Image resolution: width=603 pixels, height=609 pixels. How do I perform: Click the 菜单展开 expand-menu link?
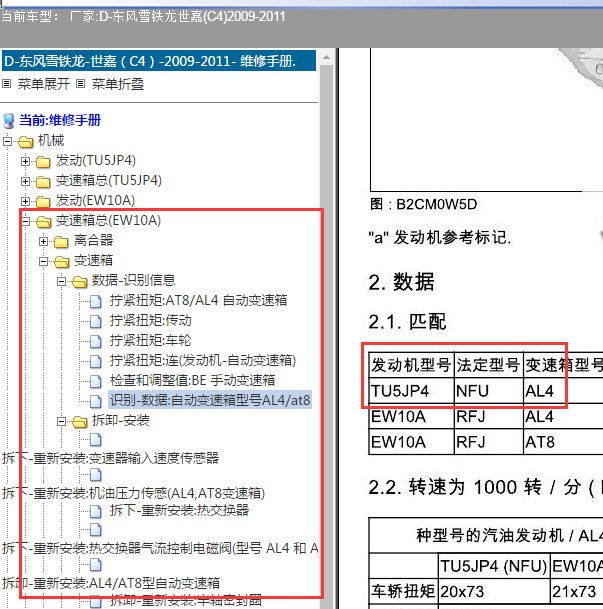43,84
